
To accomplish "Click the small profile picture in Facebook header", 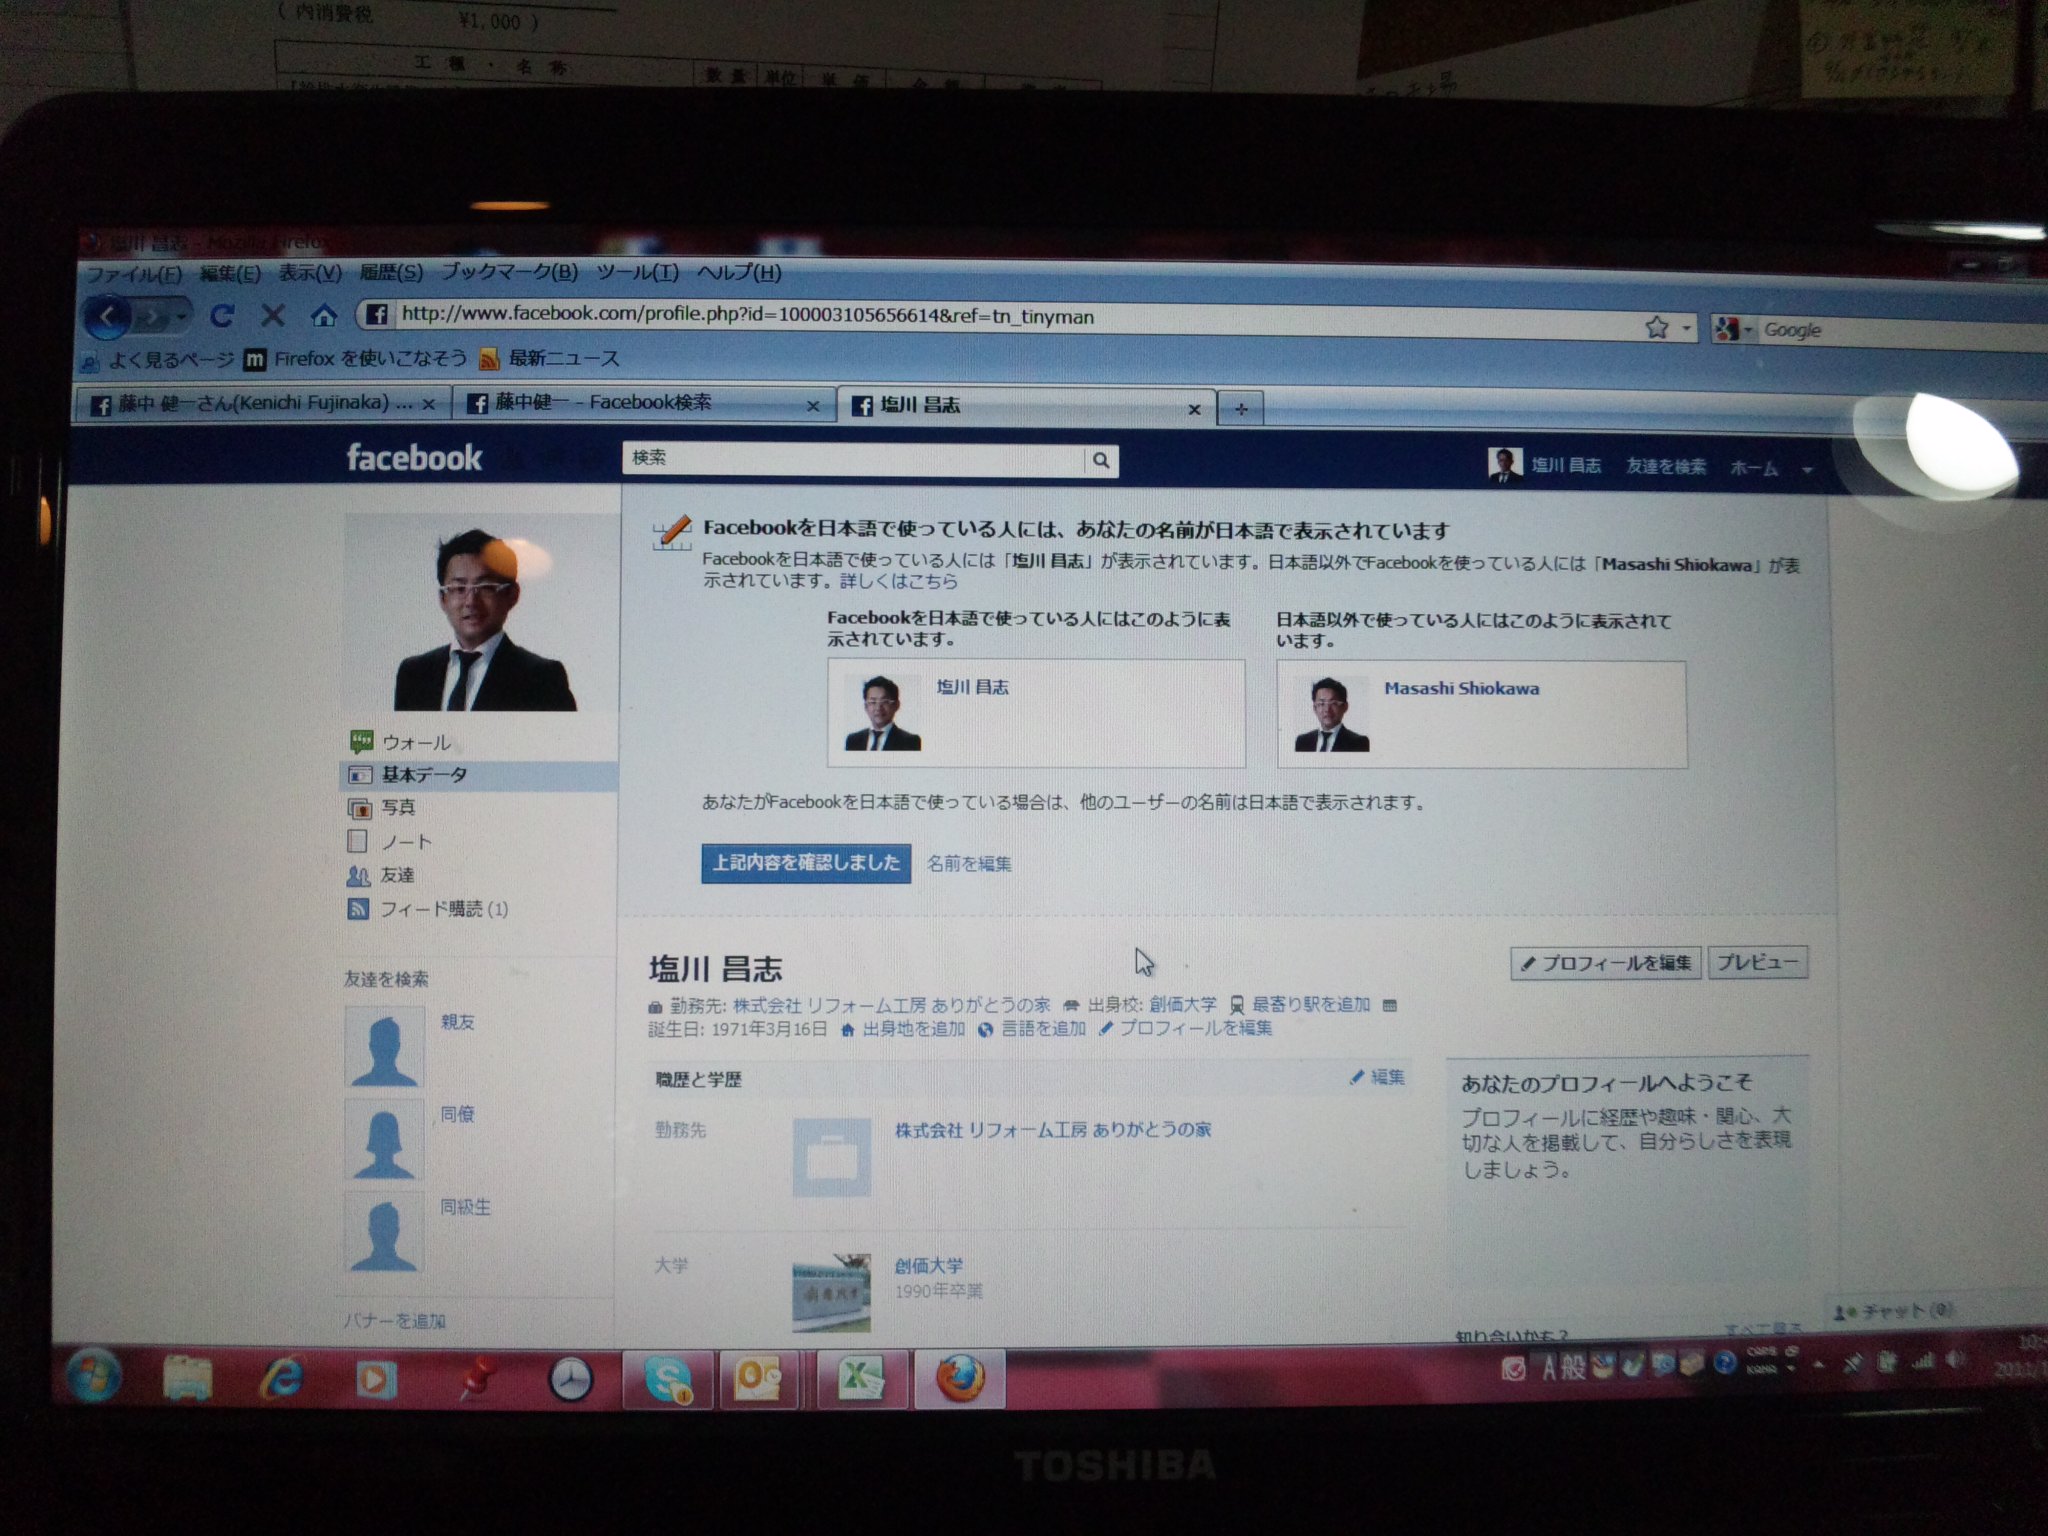I will point(1504,465).
